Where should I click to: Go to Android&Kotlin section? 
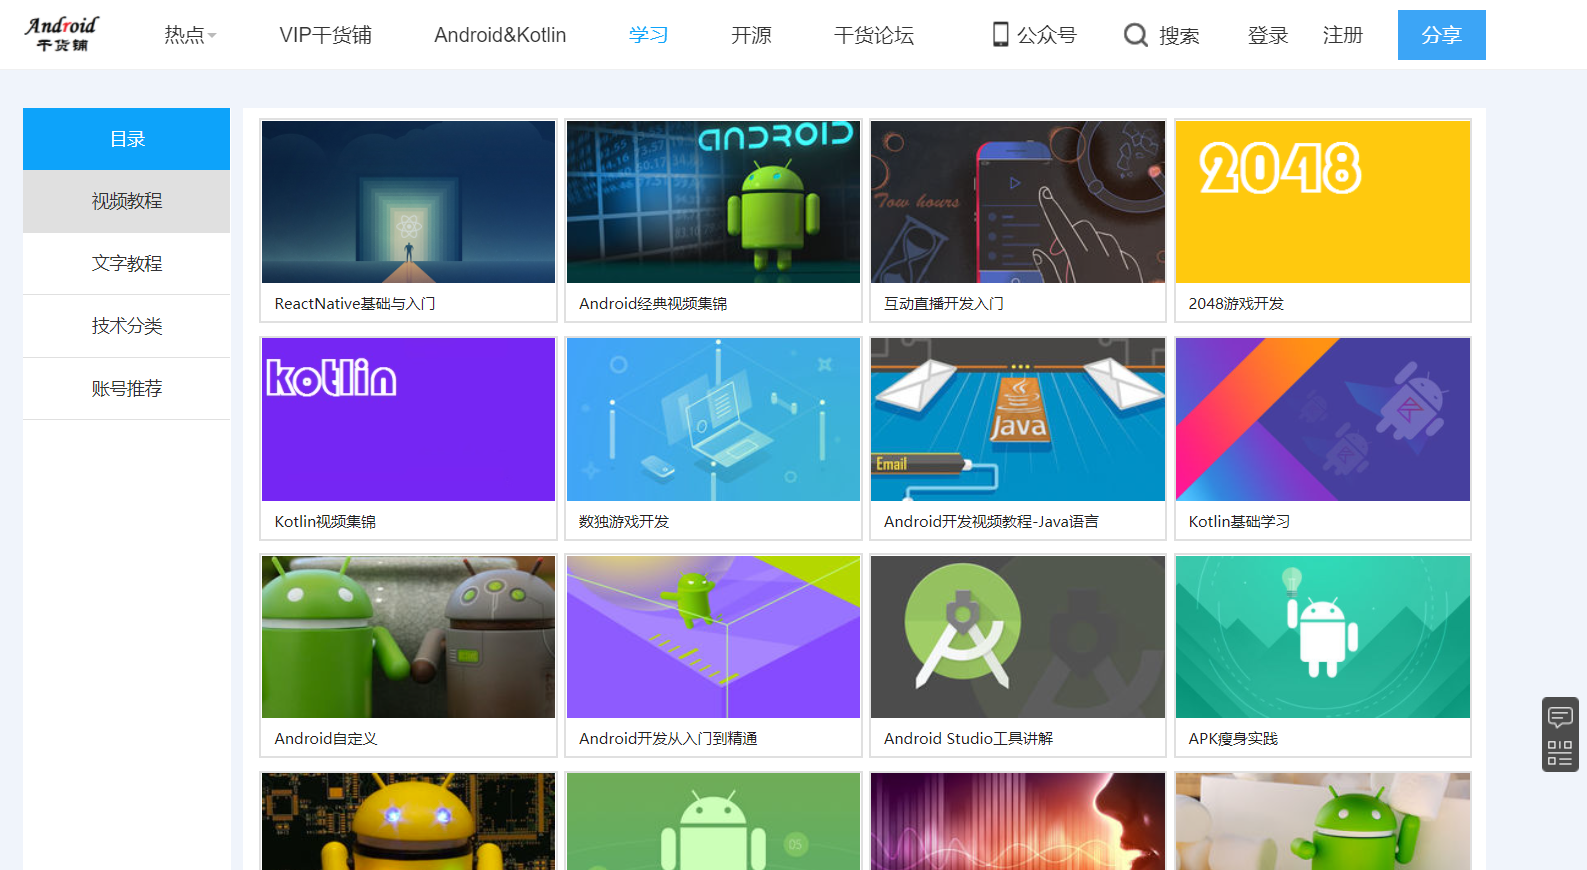pyautogui.click(x=500, y=35)
